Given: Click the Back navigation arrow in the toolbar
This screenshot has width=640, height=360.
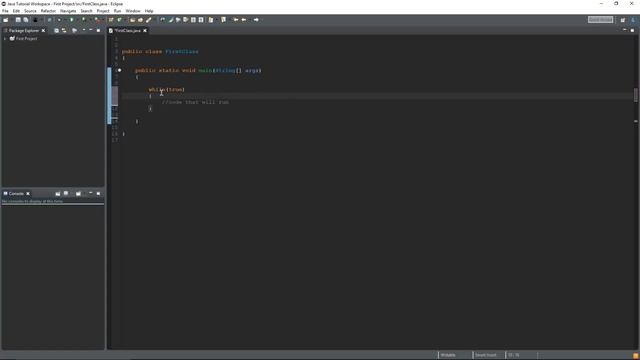Looking at the screenshot, I should (x=244, y=20).
